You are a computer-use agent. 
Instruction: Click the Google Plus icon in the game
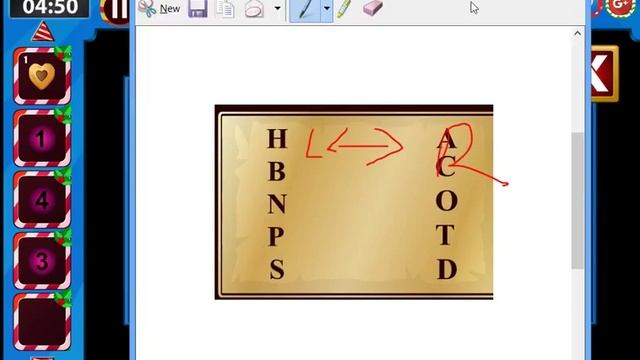click(x=620, y=7)
